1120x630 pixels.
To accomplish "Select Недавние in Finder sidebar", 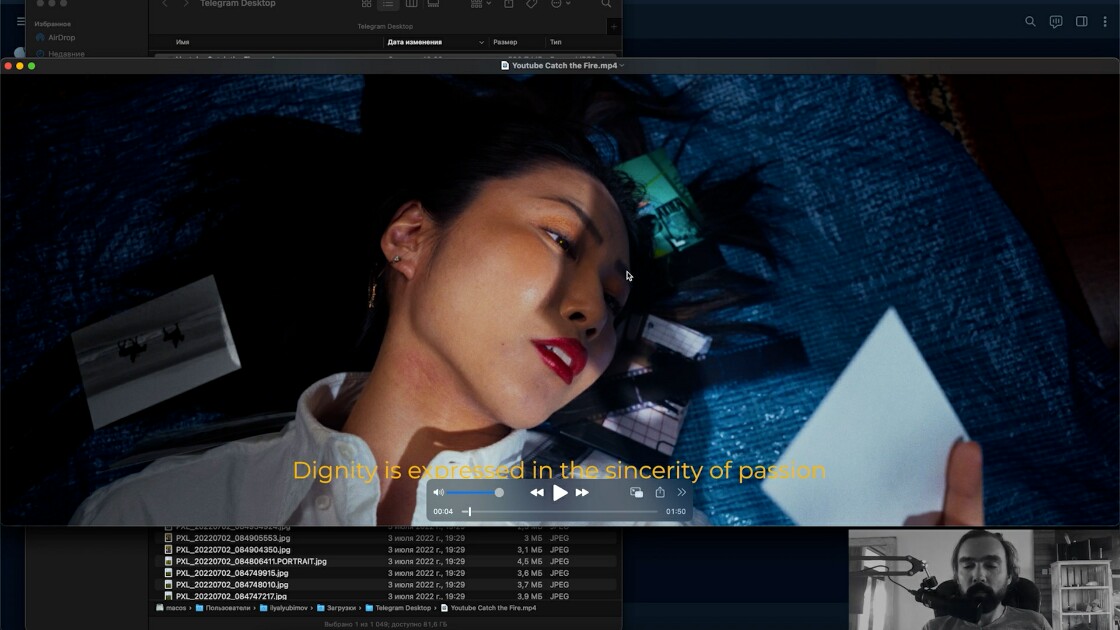I will (66, 54).
